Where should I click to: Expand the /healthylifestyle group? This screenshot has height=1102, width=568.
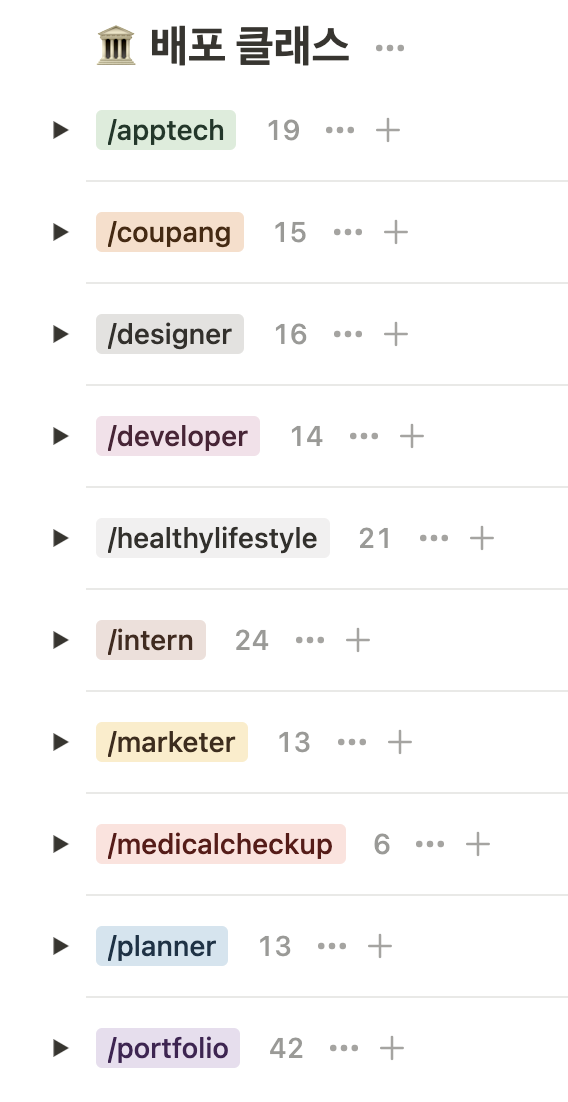60,538
